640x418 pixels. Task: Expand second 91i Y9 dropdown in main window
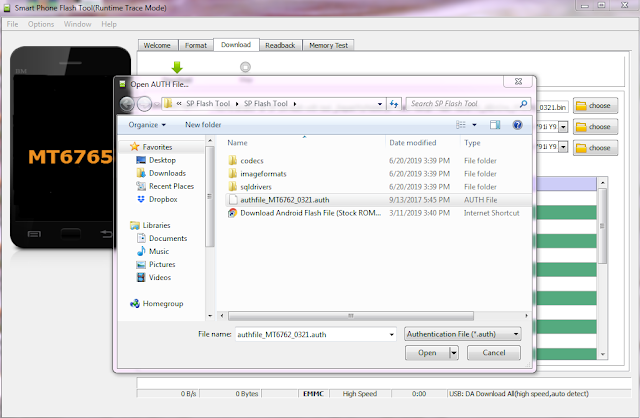[x=563, y=147]
